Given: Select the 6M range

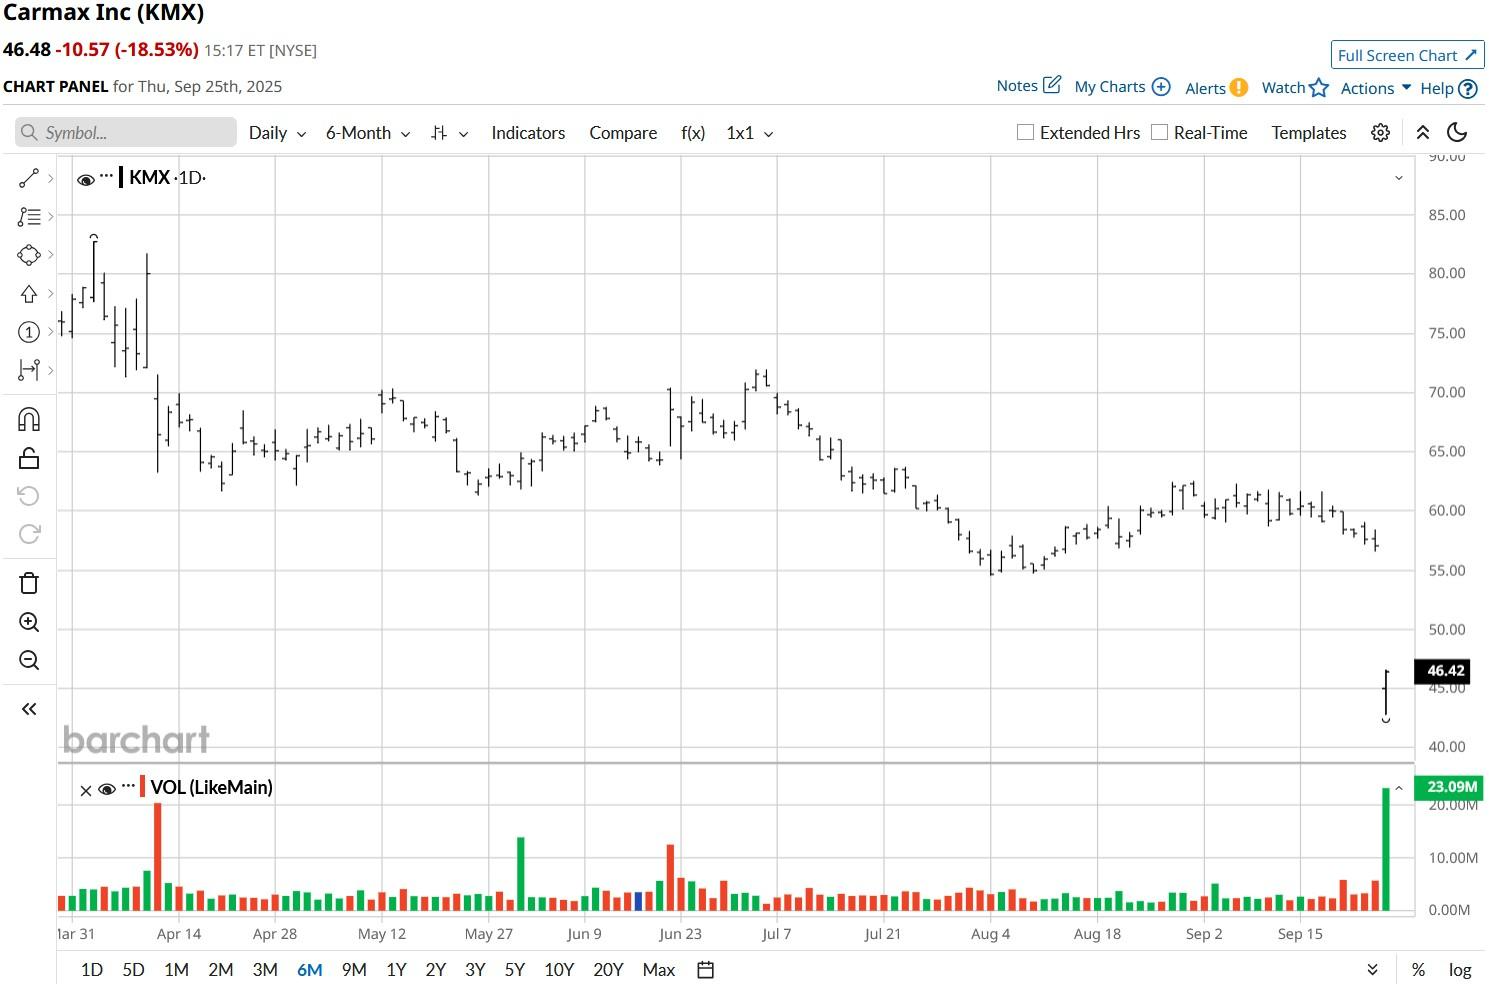Looking at the screenshot, I should click(x=310, y=970).
